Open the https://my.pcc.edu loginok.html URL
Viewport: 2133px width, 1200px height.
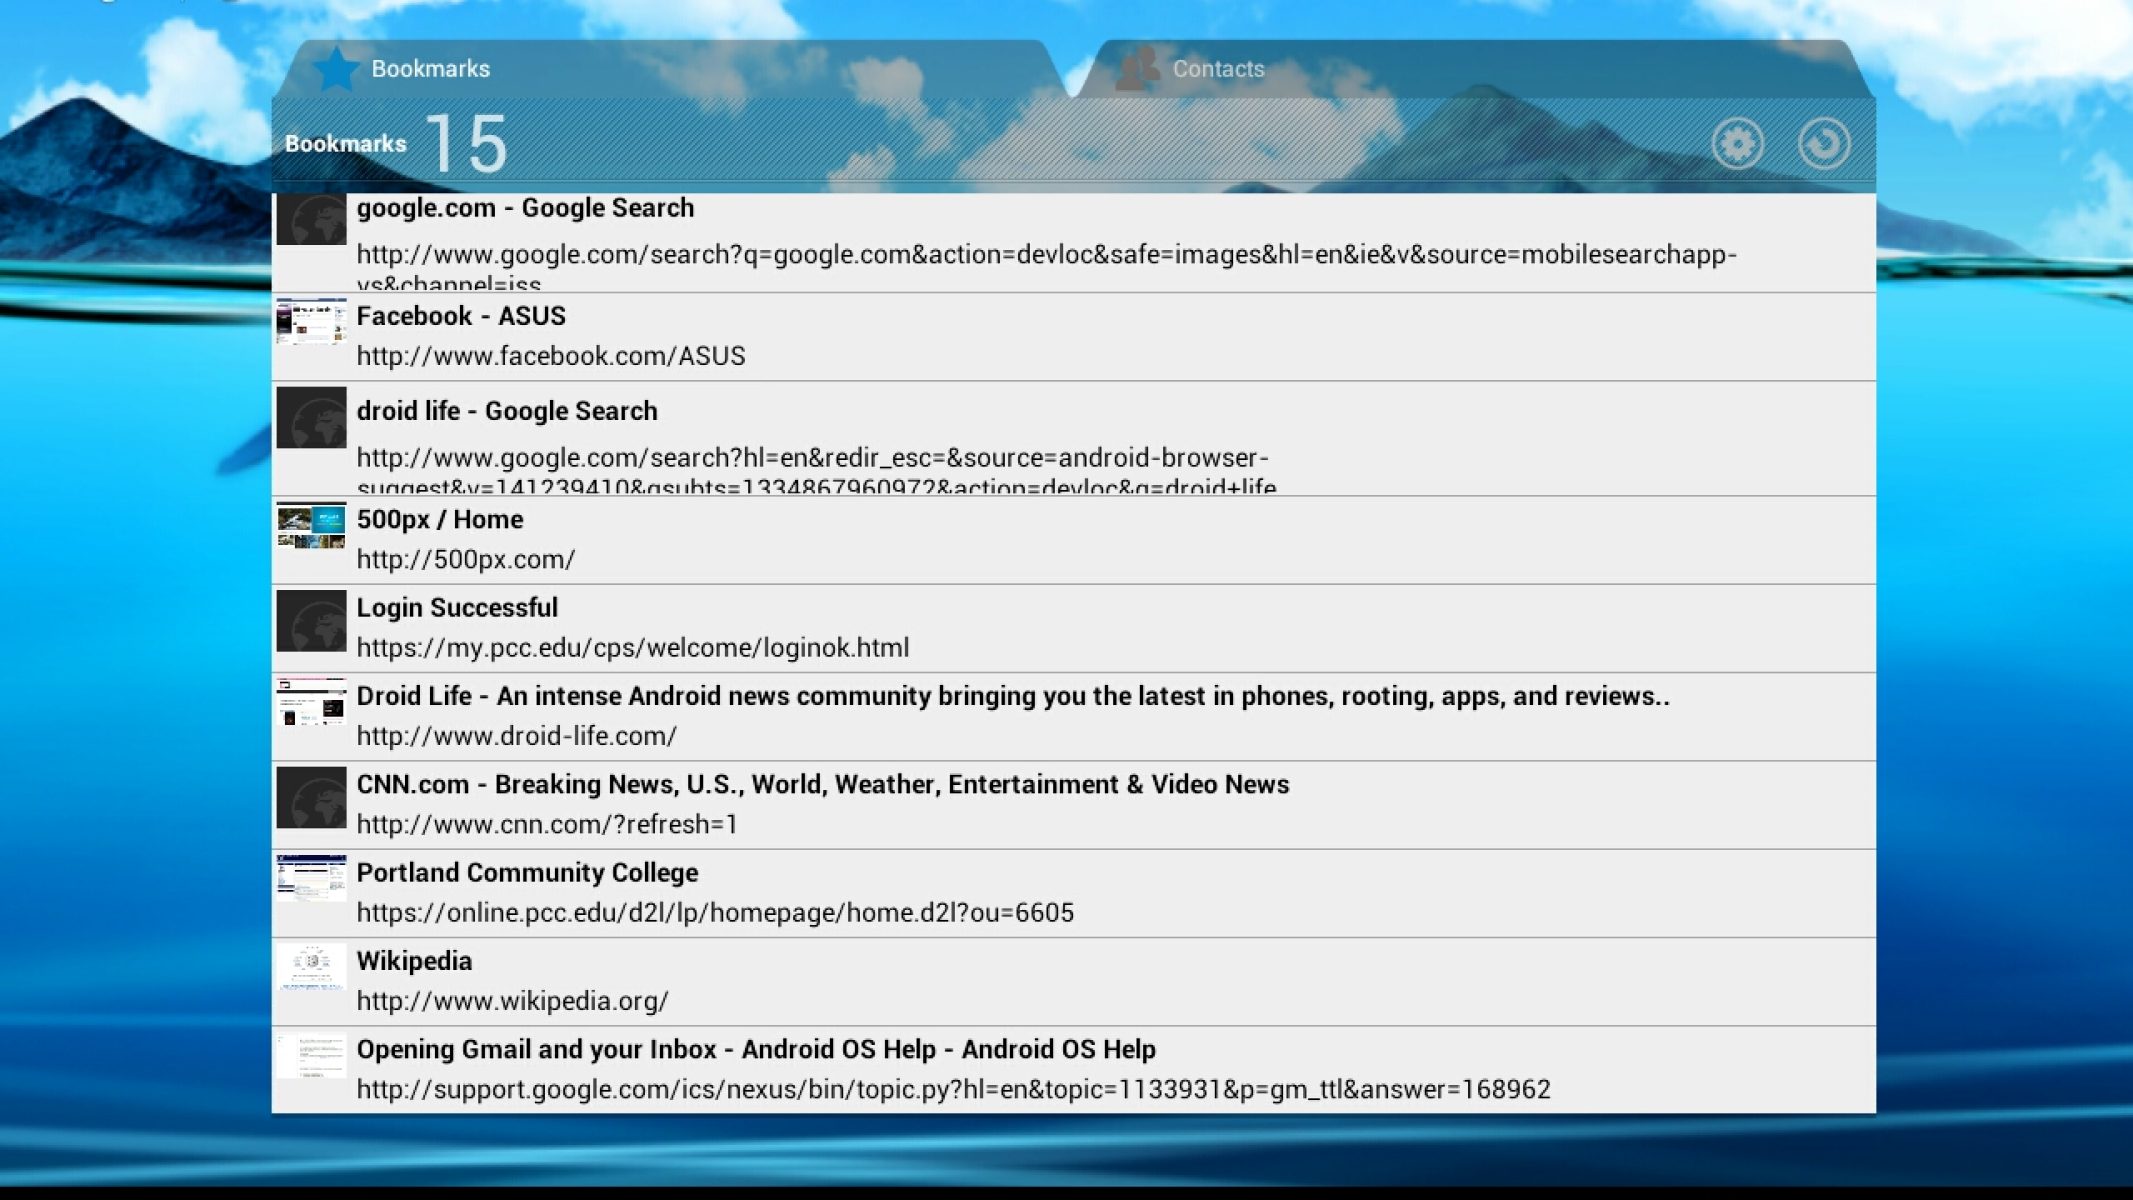click(632, 648)
